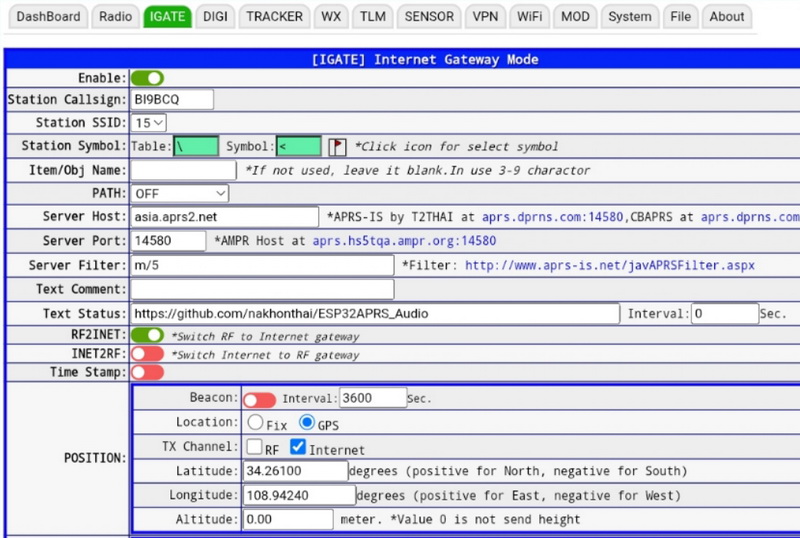Image resolution: width=800 pixels, height=538 pixels.
Task: Check the RF TX Channel checkbox
Action: tap(256, 448)
